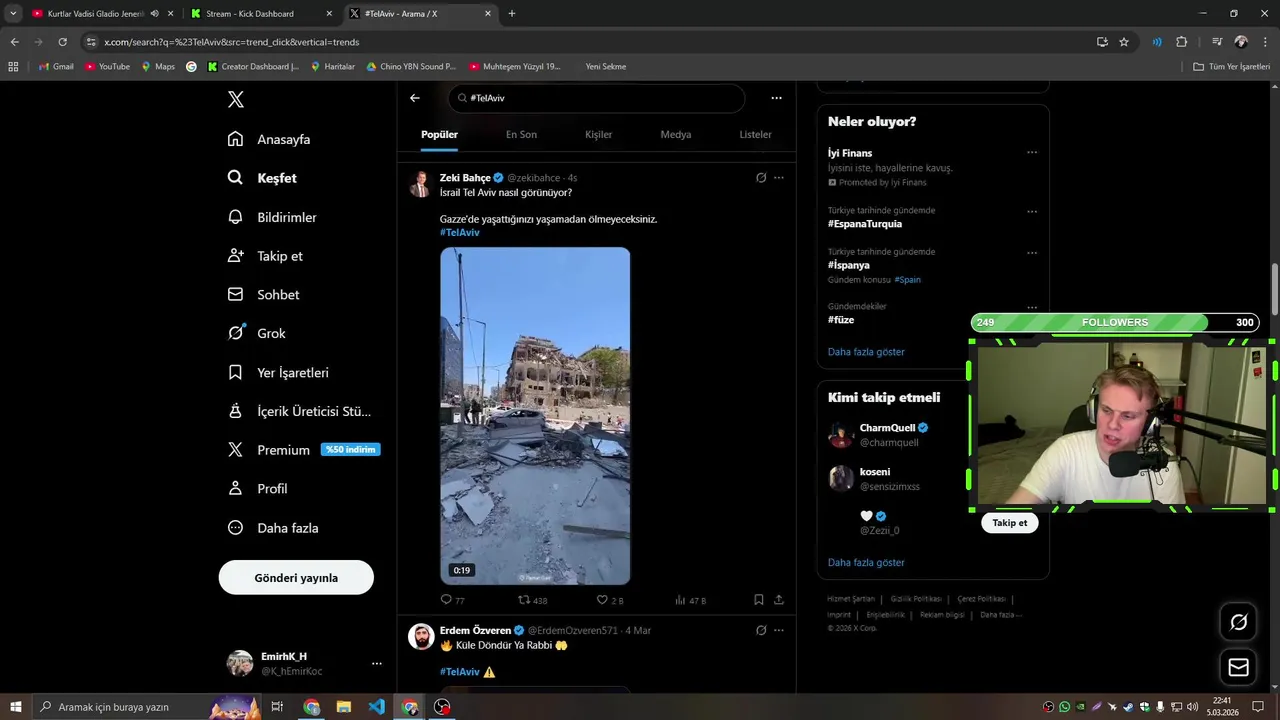Open more options on Zeki Bahçe post
1280x720 pixels.
pos(779,178)
